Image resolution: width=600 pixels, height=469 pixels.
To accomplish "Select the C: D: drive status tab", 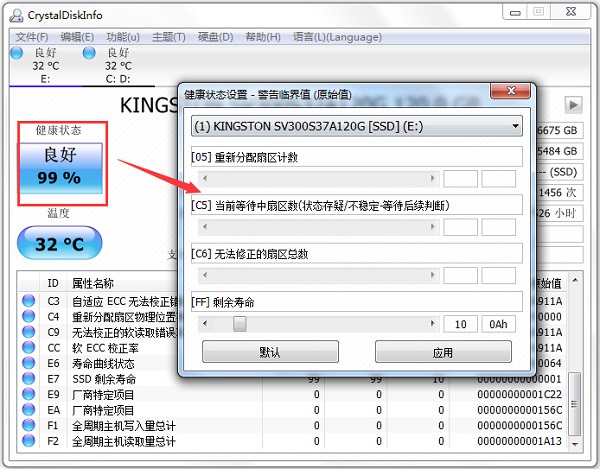I will point(118,65).
